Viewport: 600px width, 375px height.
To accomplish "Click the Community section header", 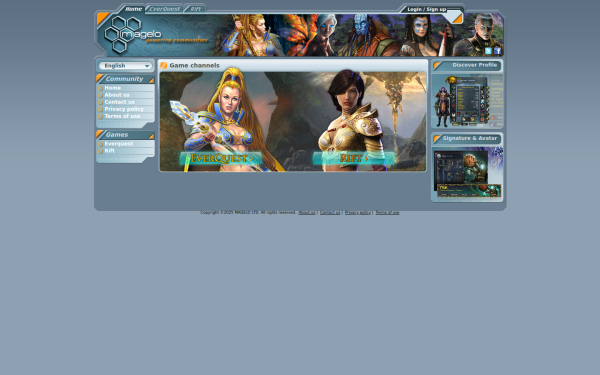I will click(x=125, y=79).
